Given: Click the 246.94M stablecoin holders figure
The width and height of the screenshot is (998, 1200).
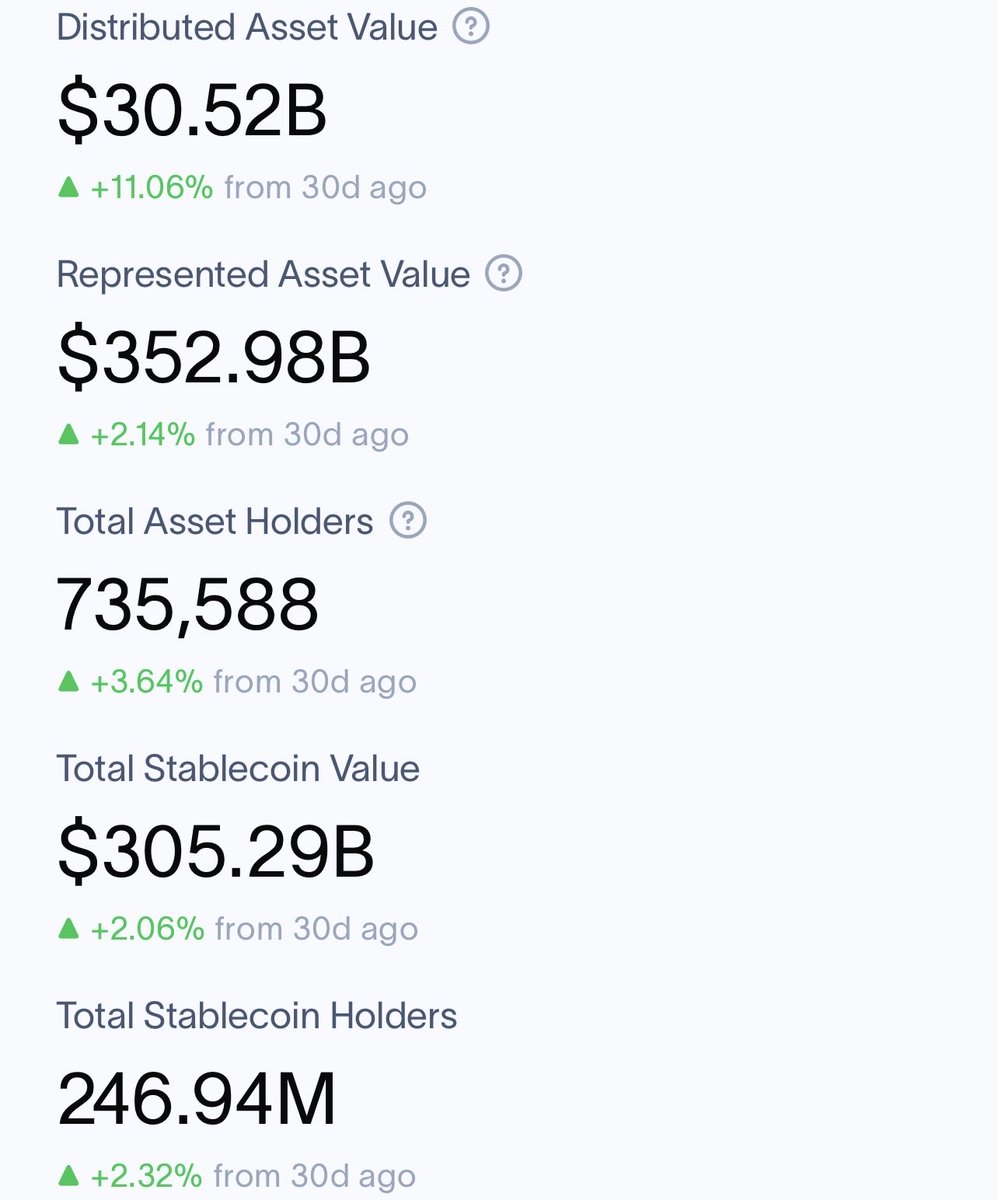Looking at the screenshot, I should 197,1098.
